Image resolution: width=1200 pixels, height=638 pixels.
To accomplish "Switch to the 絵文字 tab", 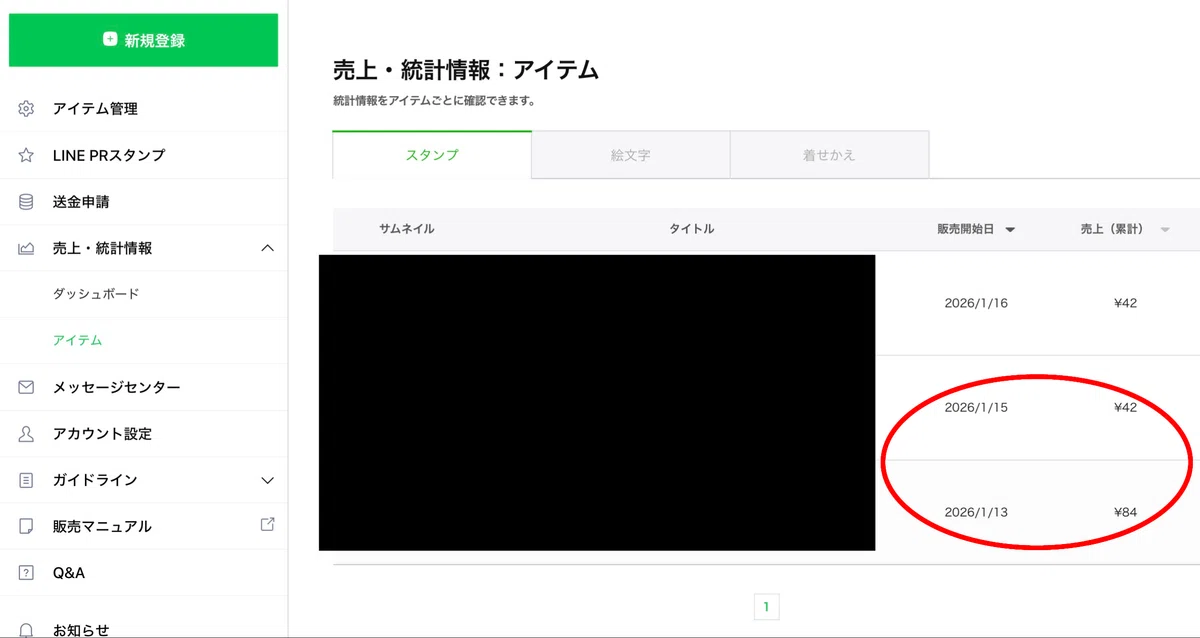I will (631, 155).
